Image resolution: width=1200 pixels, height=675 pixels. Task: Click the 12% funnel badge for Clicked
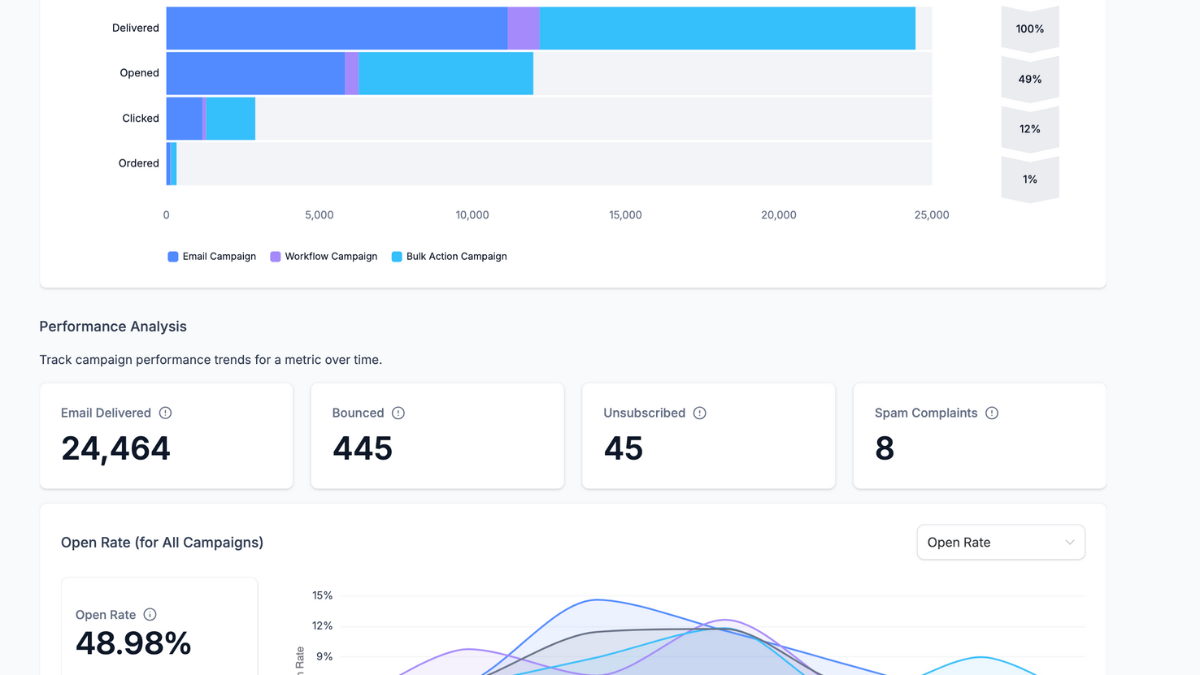[x=1030, y=129]
